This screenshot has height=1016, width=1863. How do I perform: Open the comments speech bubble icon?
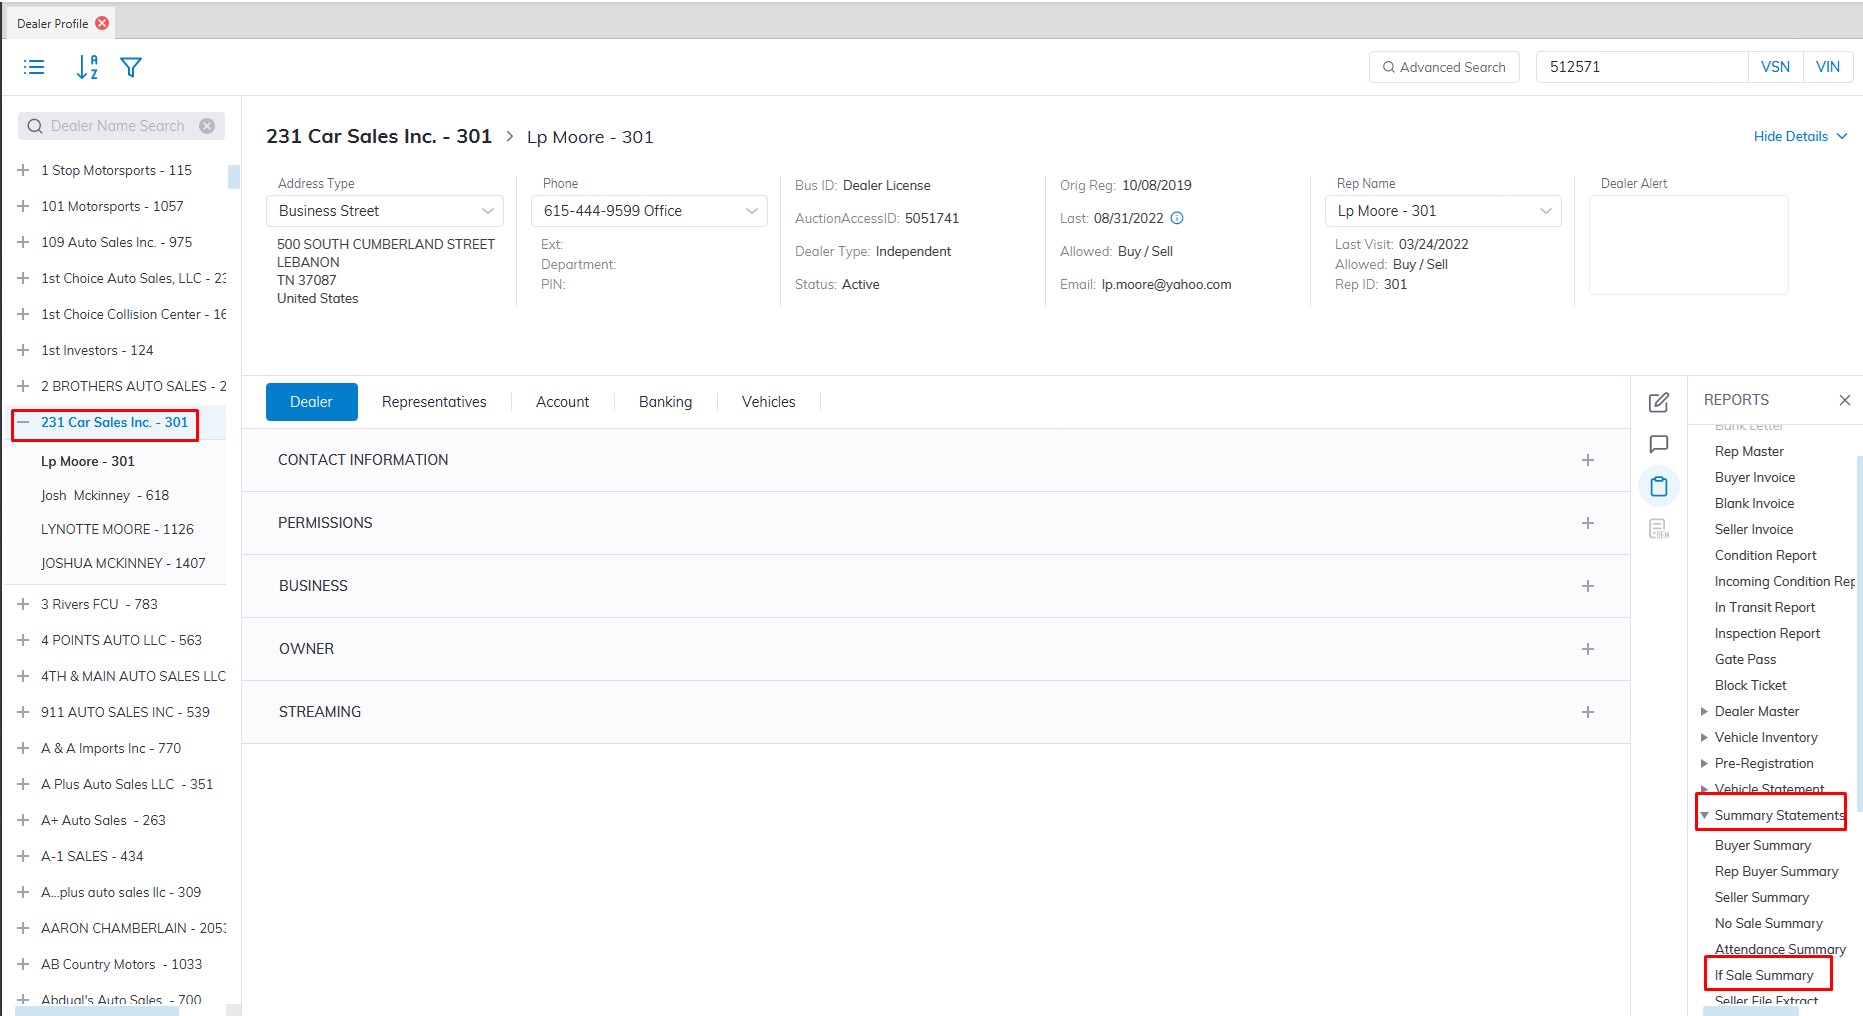click(x=1658, y=444)
